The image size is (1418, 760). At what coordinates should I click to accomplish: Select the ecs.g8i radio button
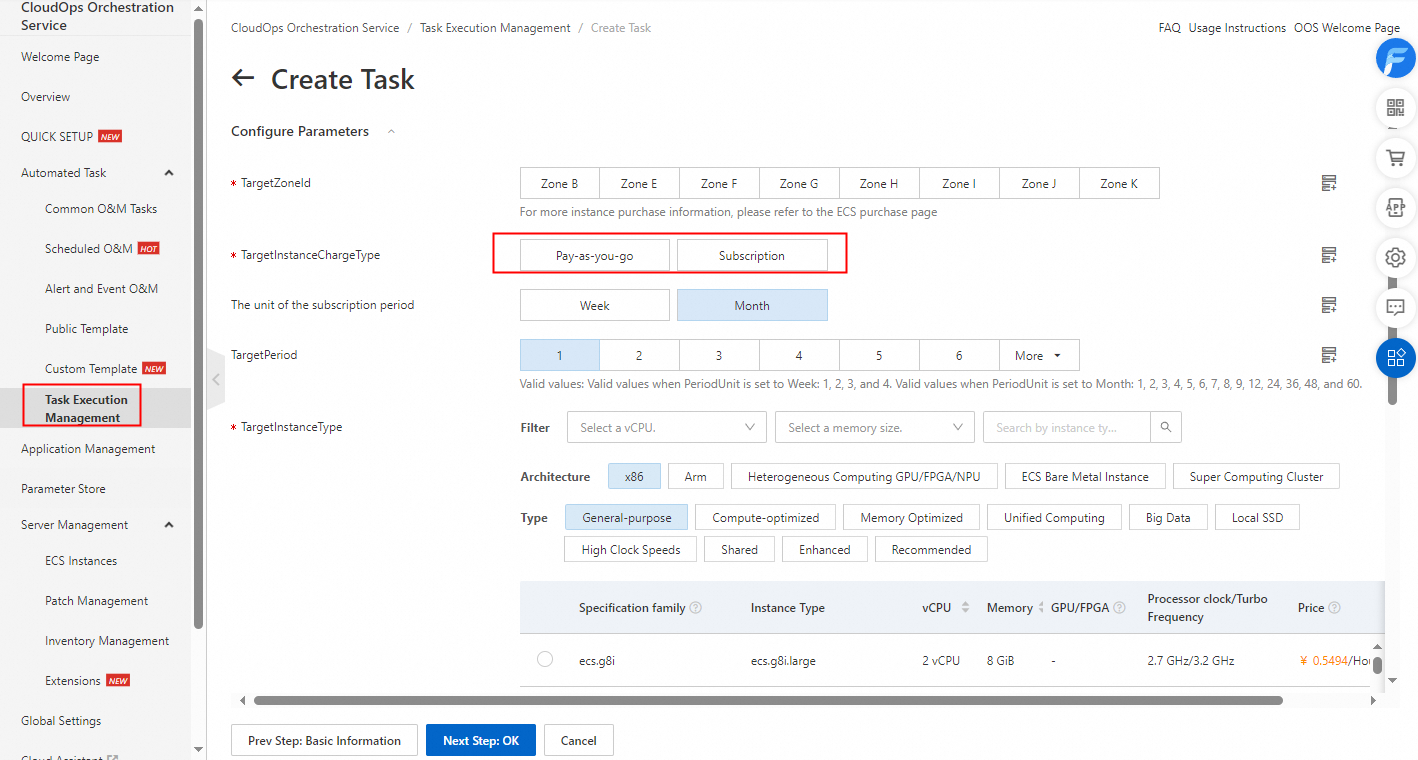coord(545,659)
